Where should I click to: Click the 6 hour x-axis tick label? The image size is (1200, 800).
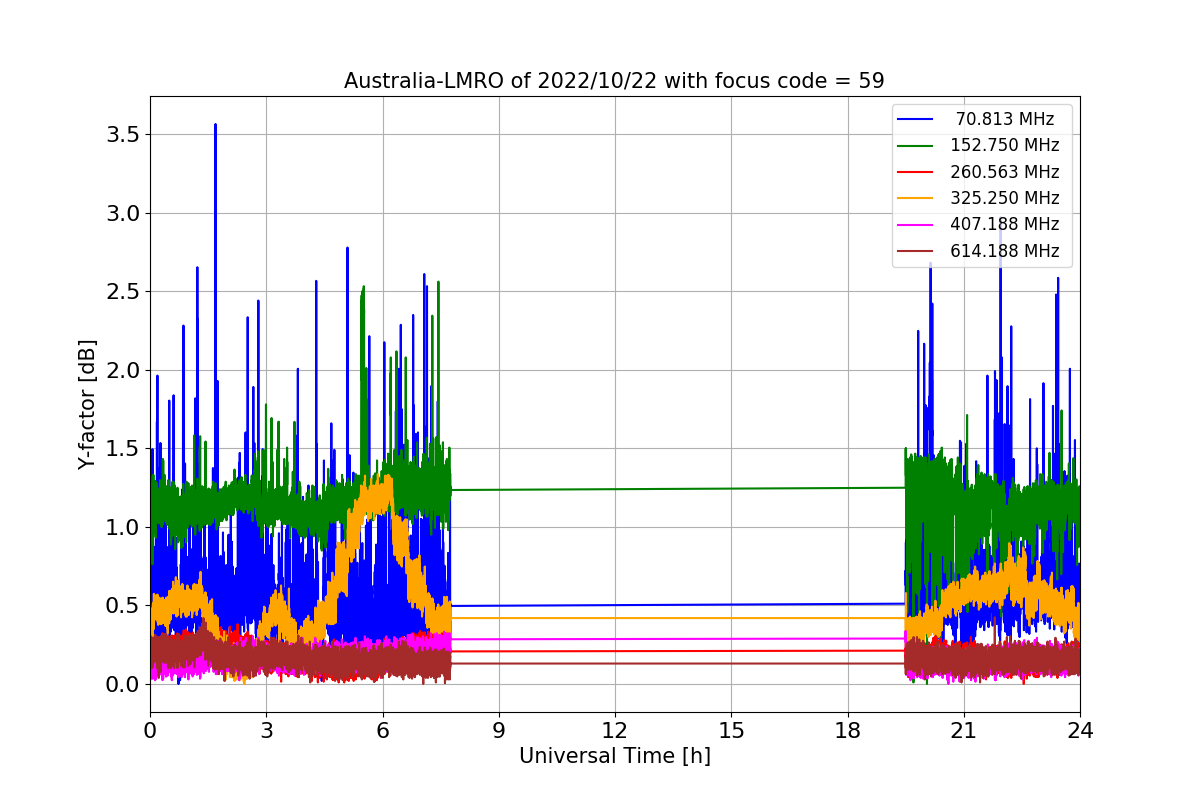point(382,730)
